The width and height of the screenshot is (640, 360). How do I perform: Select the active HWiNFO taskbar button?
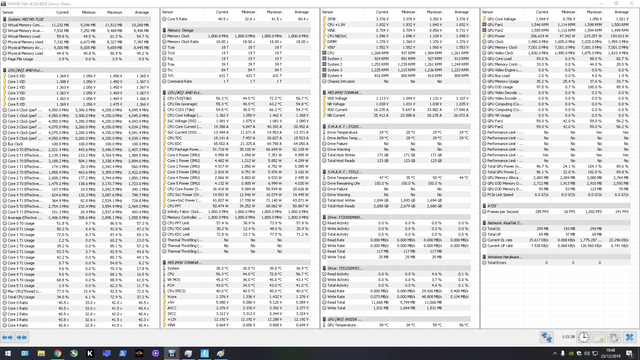(x=172, y=353)
